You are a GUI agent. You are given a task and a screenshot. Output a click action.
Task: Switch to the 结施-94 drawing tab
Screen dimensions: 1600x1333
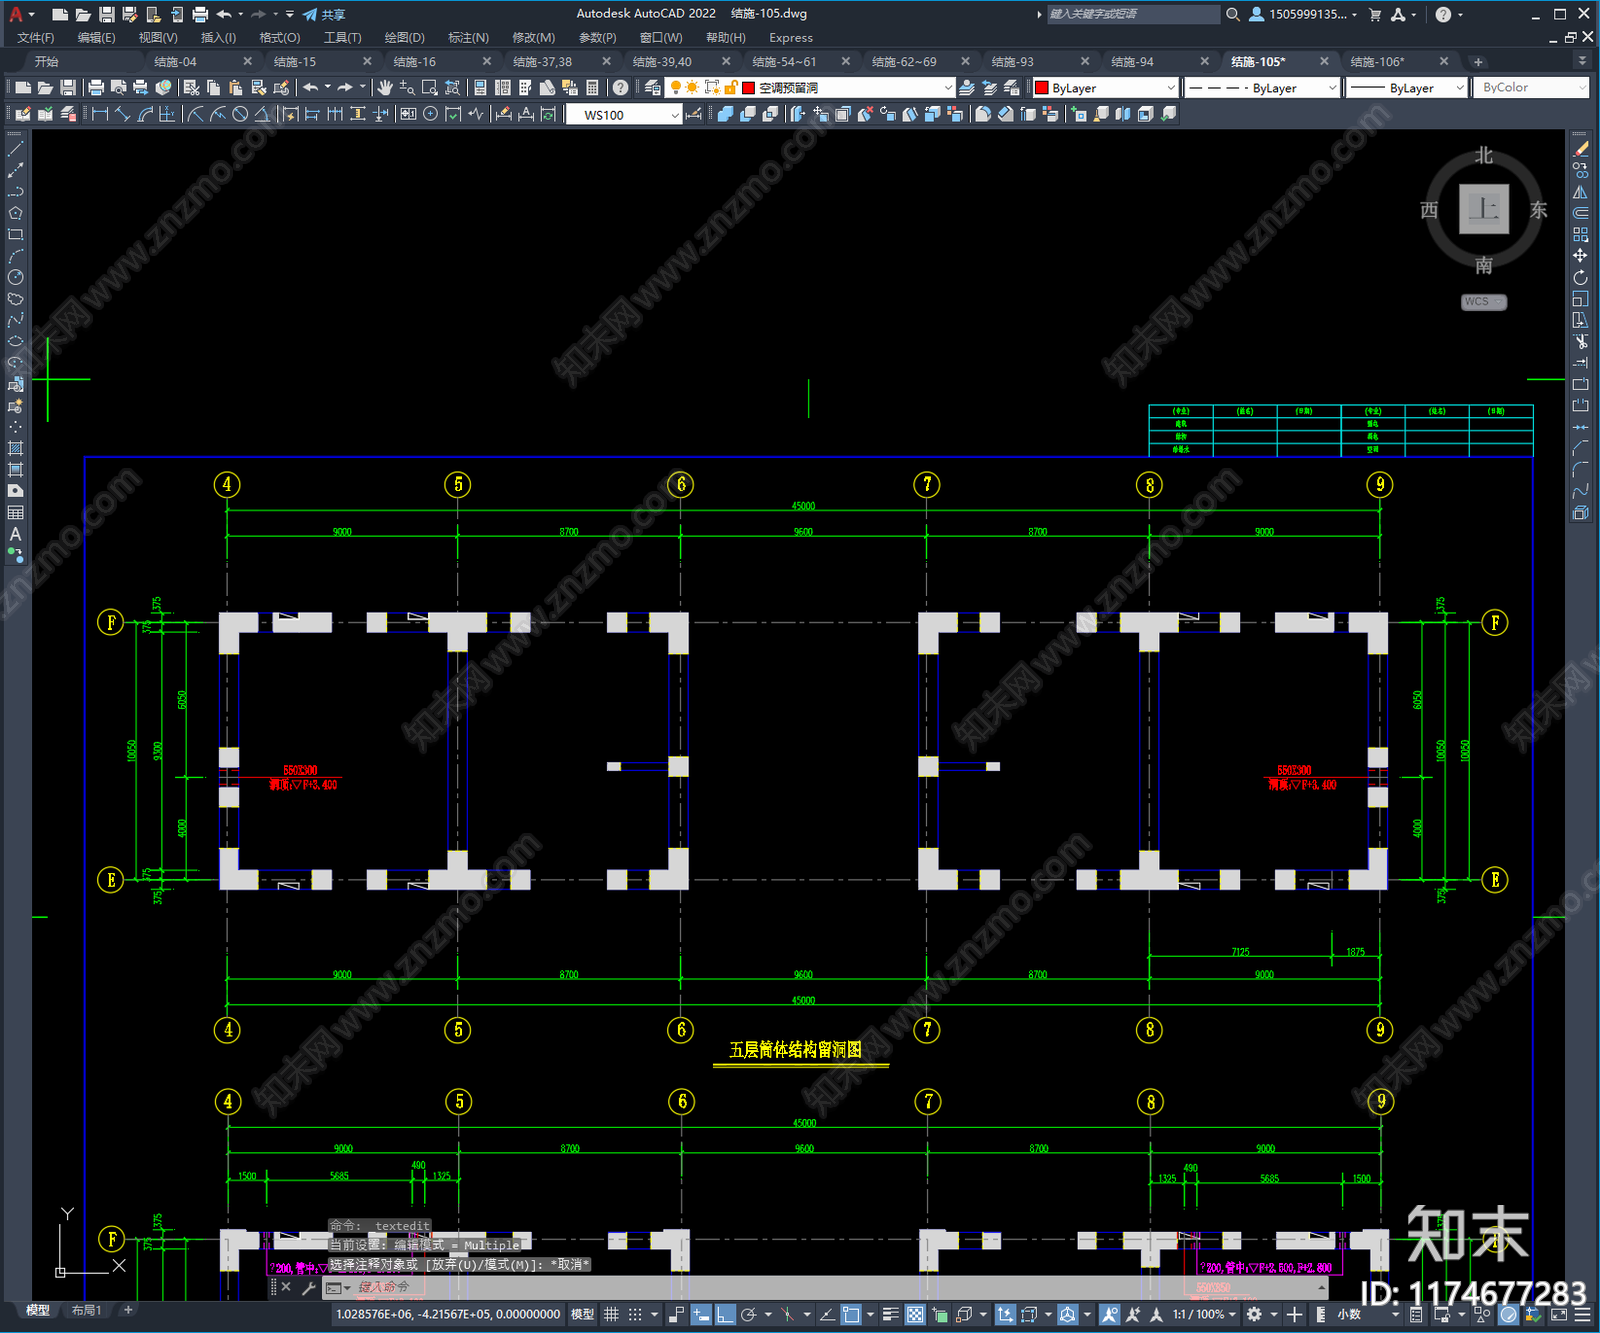pos(1132,62)
